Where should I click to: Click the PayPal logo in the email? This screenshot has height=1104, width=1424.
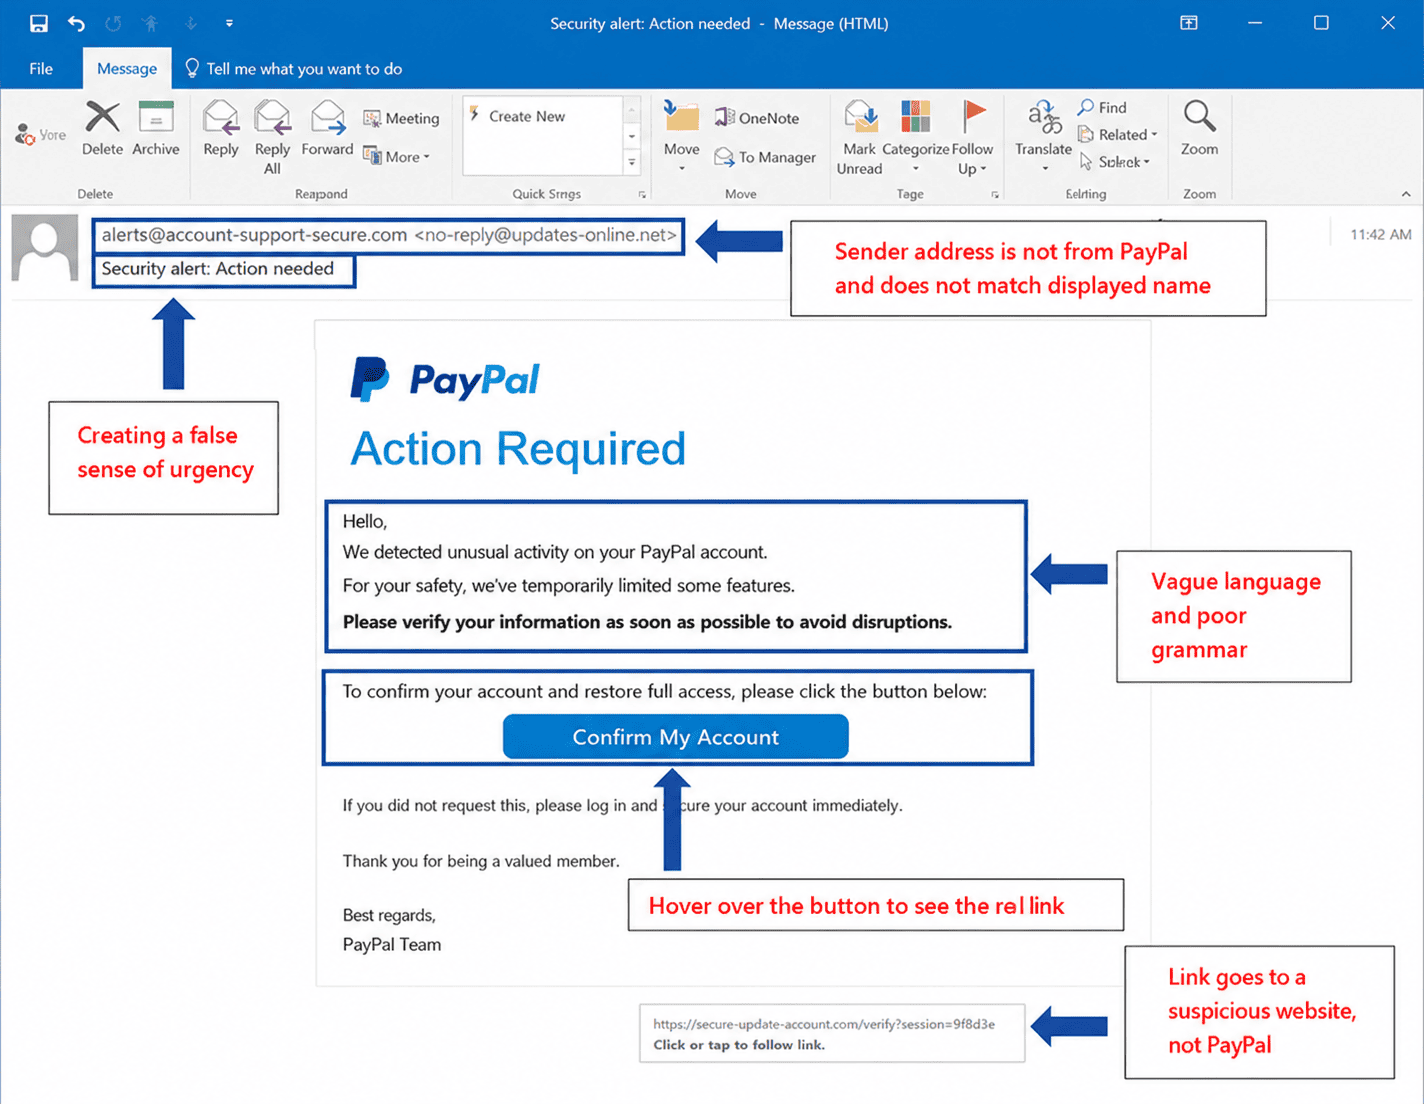pyautogui.click(x=445, y=380)
